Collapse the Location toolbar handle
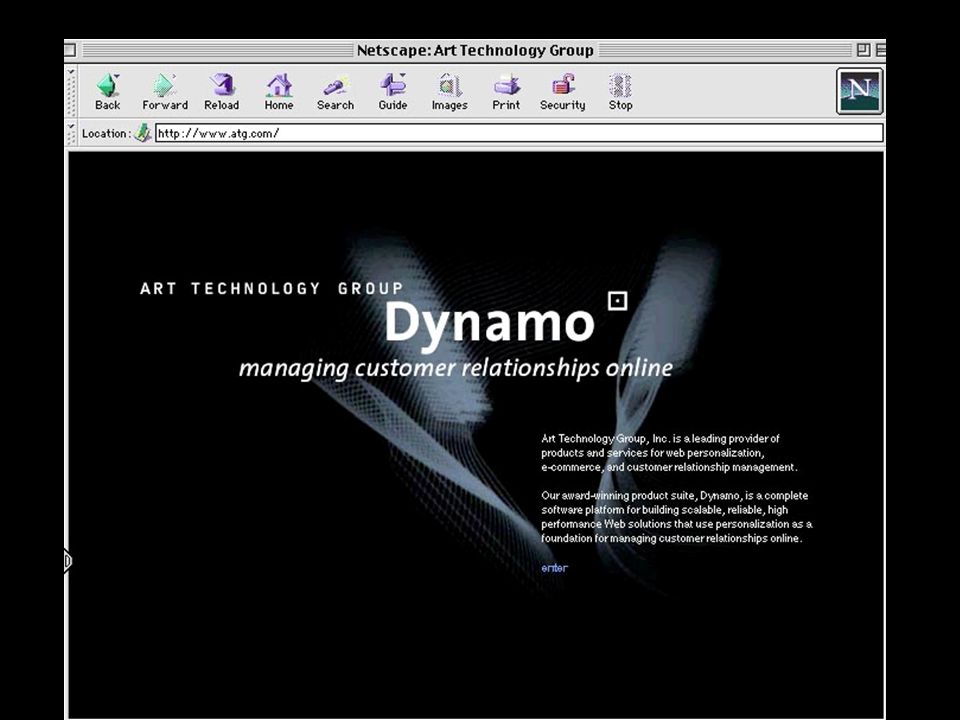This screenshot has width=960, height=720. (x=72, y=133)
